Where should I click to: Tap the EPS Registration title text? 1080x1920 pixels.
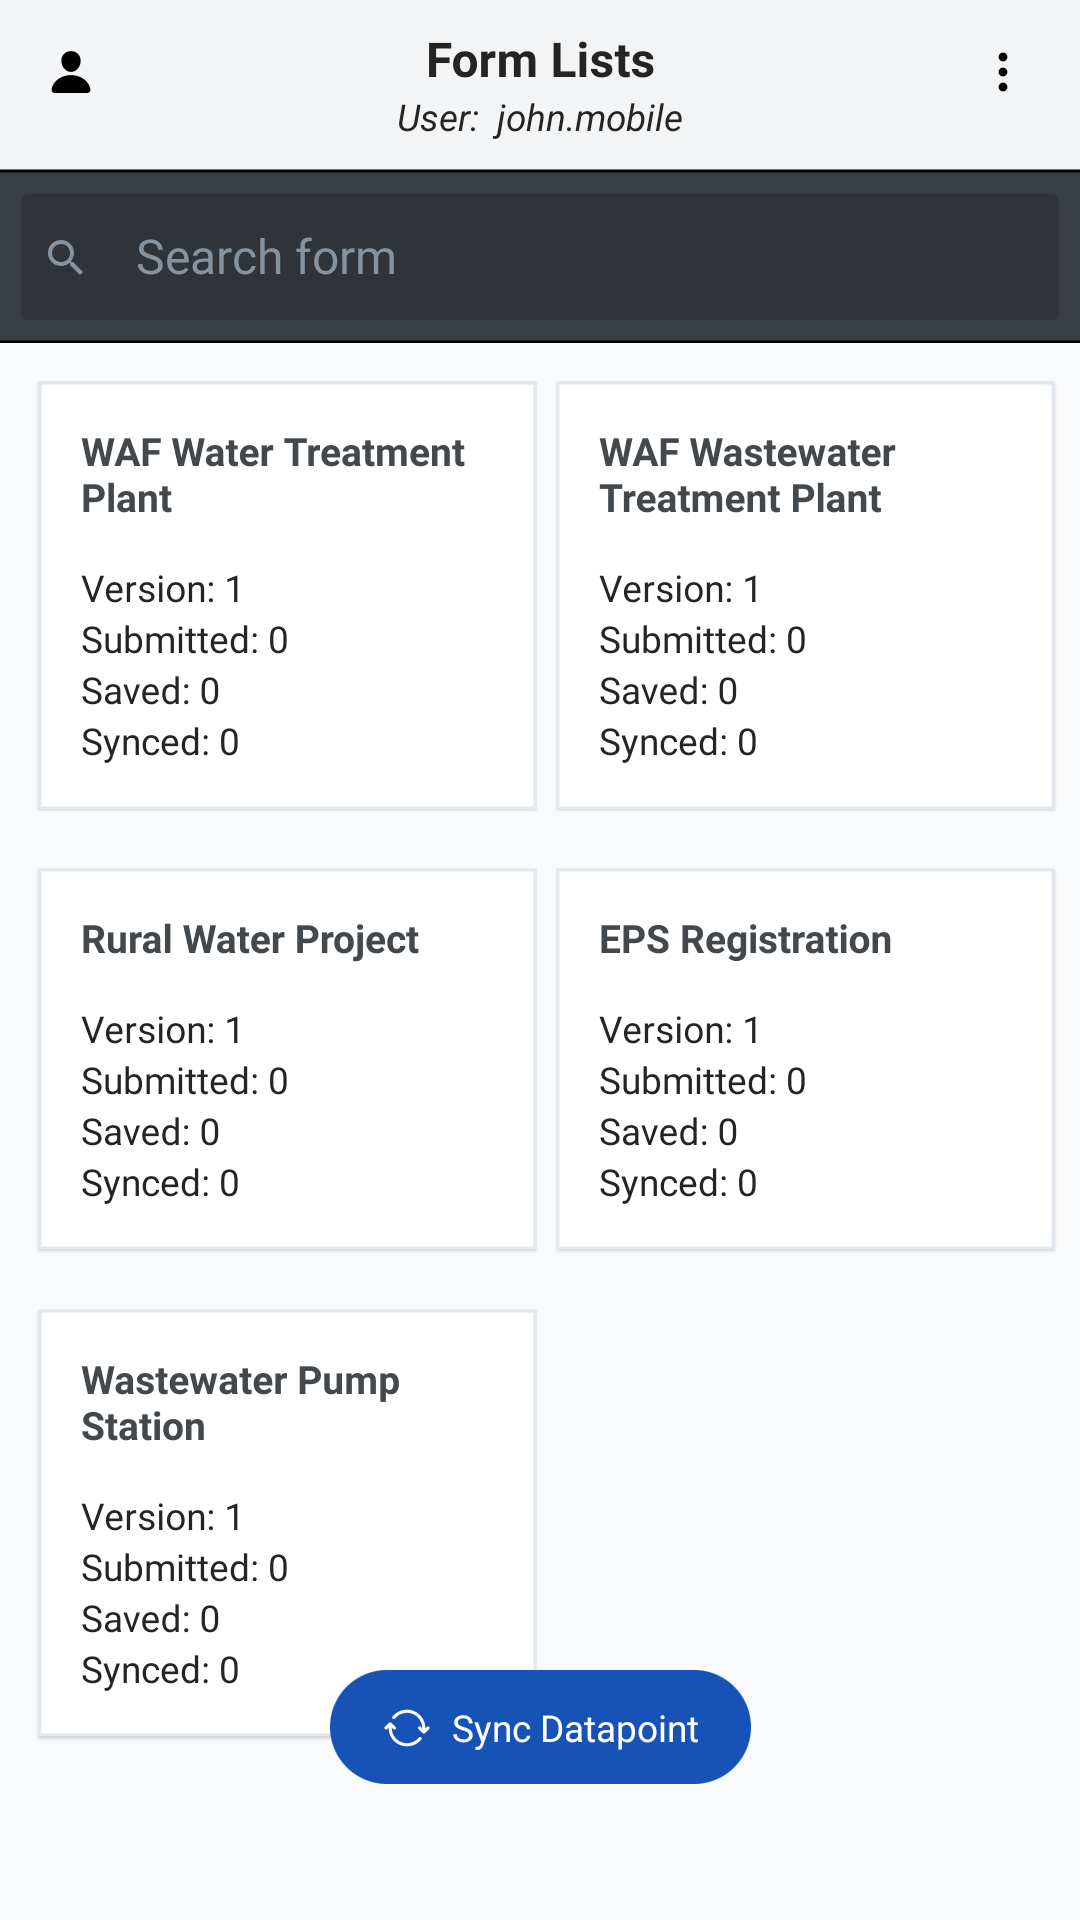(x=745, y=940)
